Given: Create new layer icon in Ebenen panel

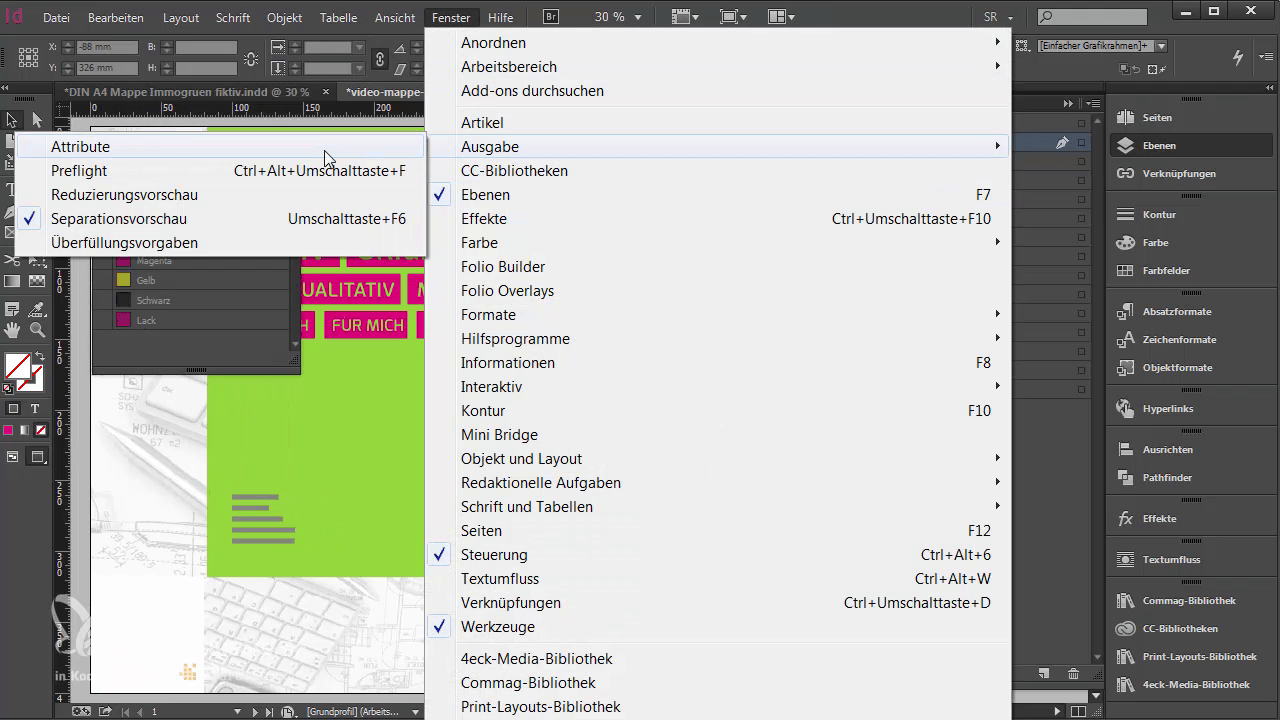Looking at the screenshot, I should pyautogui.click(x=1043, y=675).
